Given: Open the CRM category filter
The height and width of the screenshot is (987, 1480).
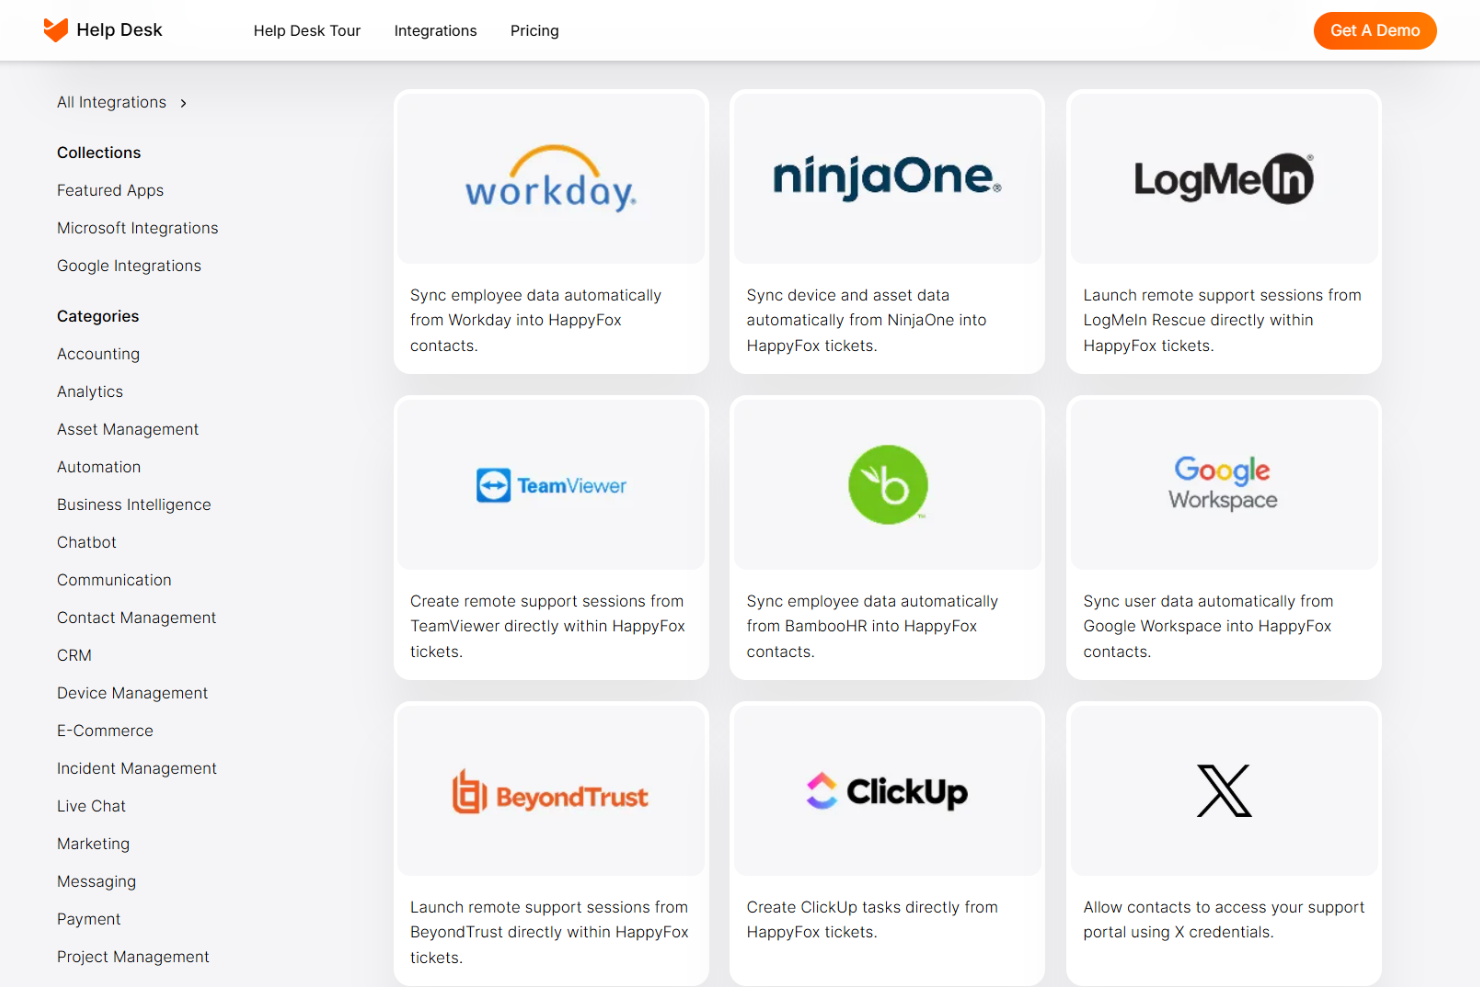Looking at the screenshot, I should tap(74, 655).
